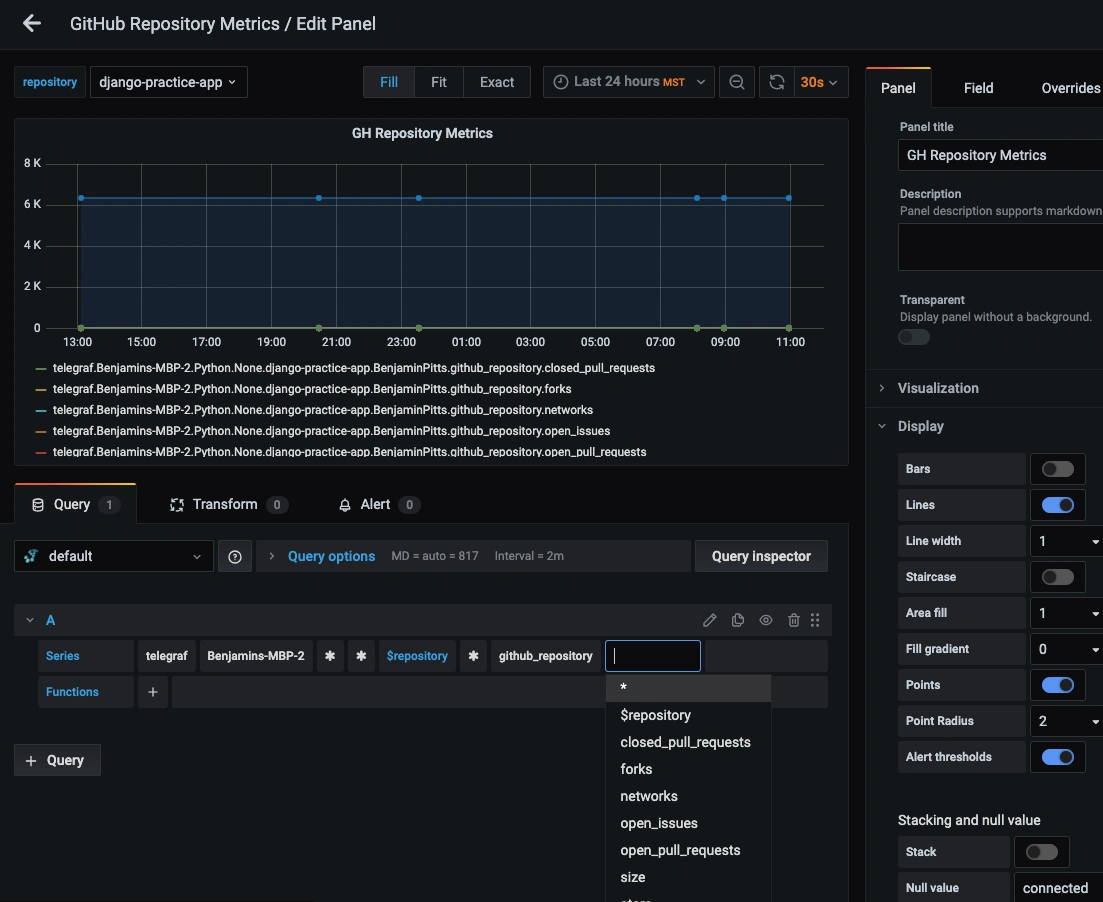
Task: Turn off the Points switch
Action: (x=1057, y=685)
